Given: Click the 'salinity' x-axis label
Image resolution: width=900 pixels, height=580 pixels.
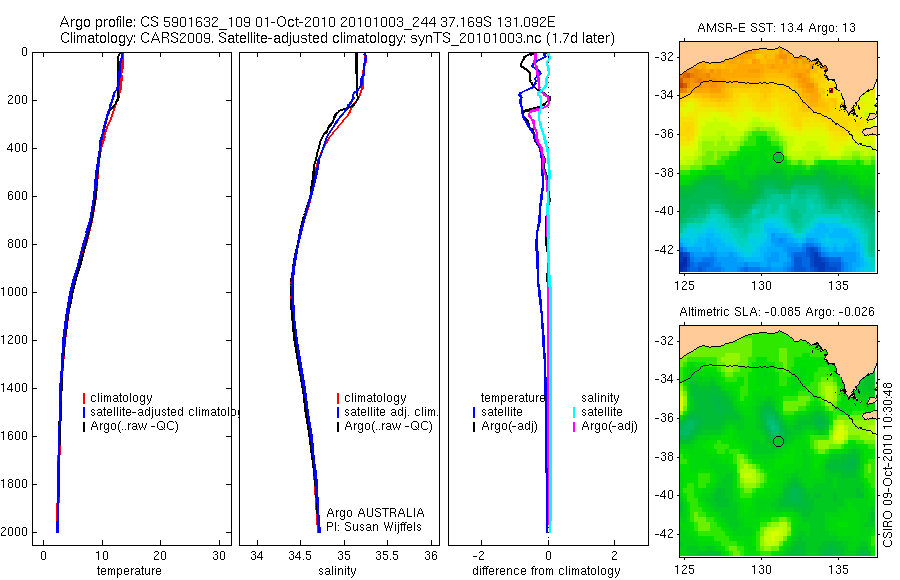Looking at the screenshot, I should pyautogui.click(x=338, y=571).
